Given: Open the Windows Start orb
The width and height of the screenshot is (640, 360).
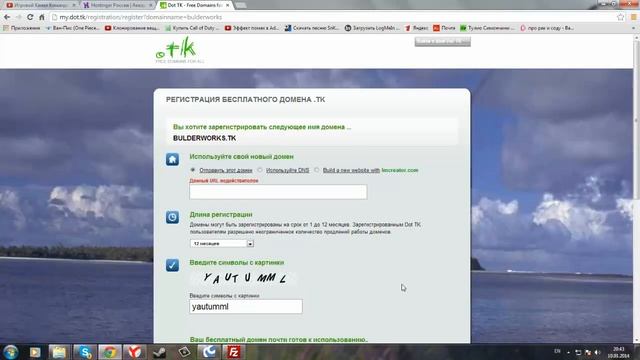Looking at the screenshot, I should pyautogui.click(x=11, y=352).
